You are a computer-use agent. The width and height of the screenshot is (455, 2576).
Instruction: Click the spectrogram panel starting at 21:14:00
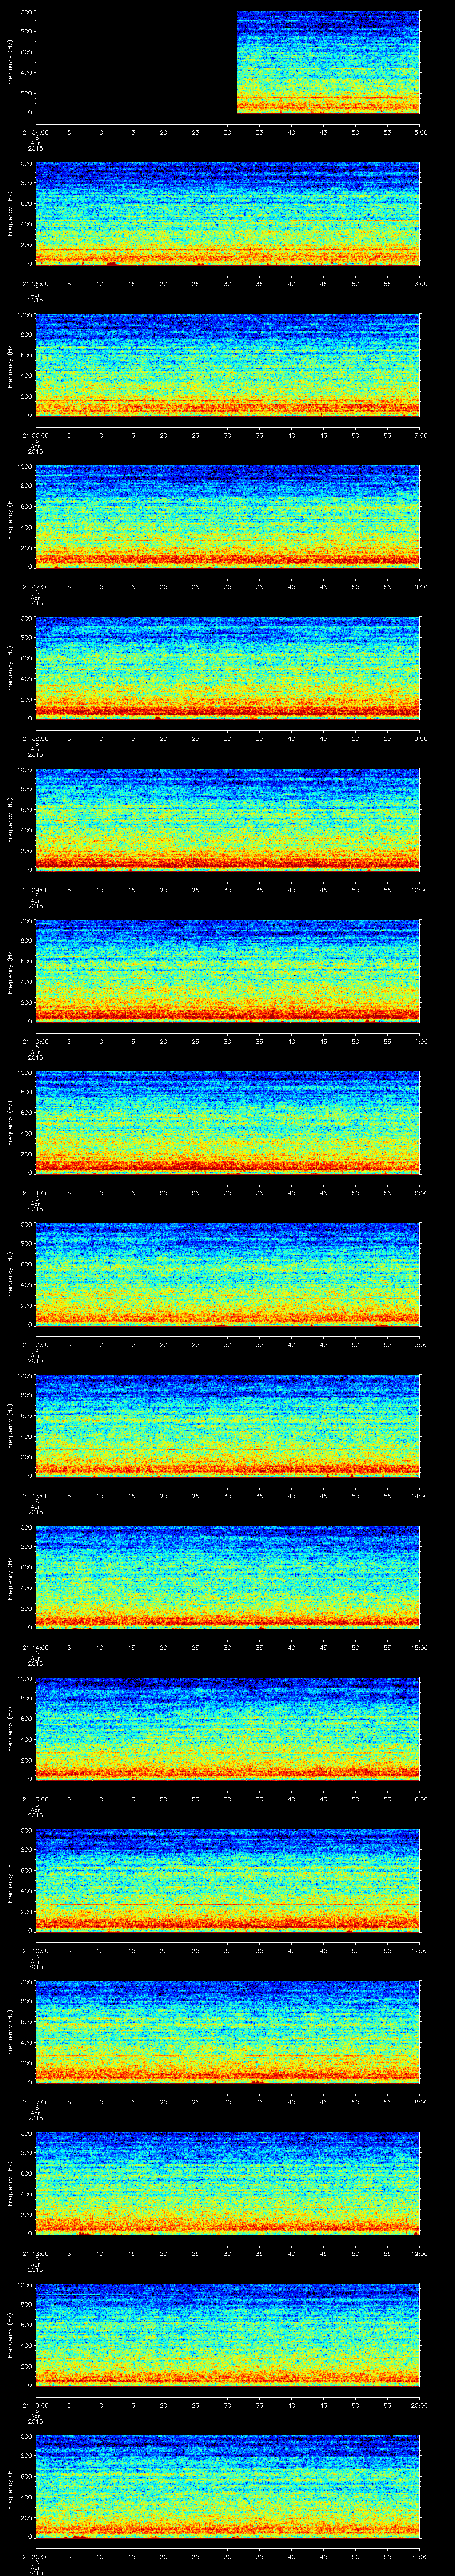228,1577
